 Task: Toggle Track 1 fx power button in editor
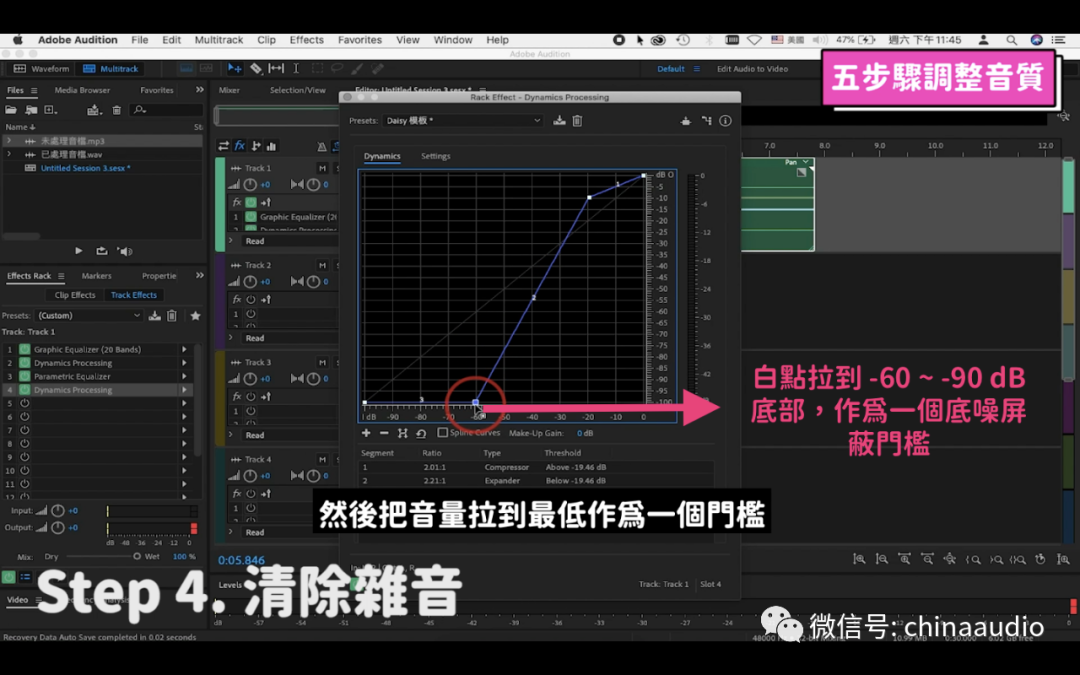(x=251, y=202)
